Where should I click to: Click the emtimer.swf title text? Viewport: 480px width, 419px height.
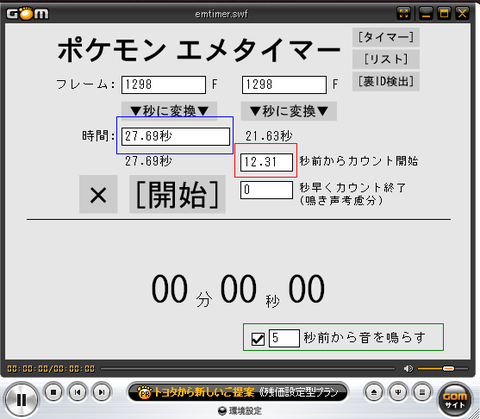pyautogui.click(x=221, y=14)
